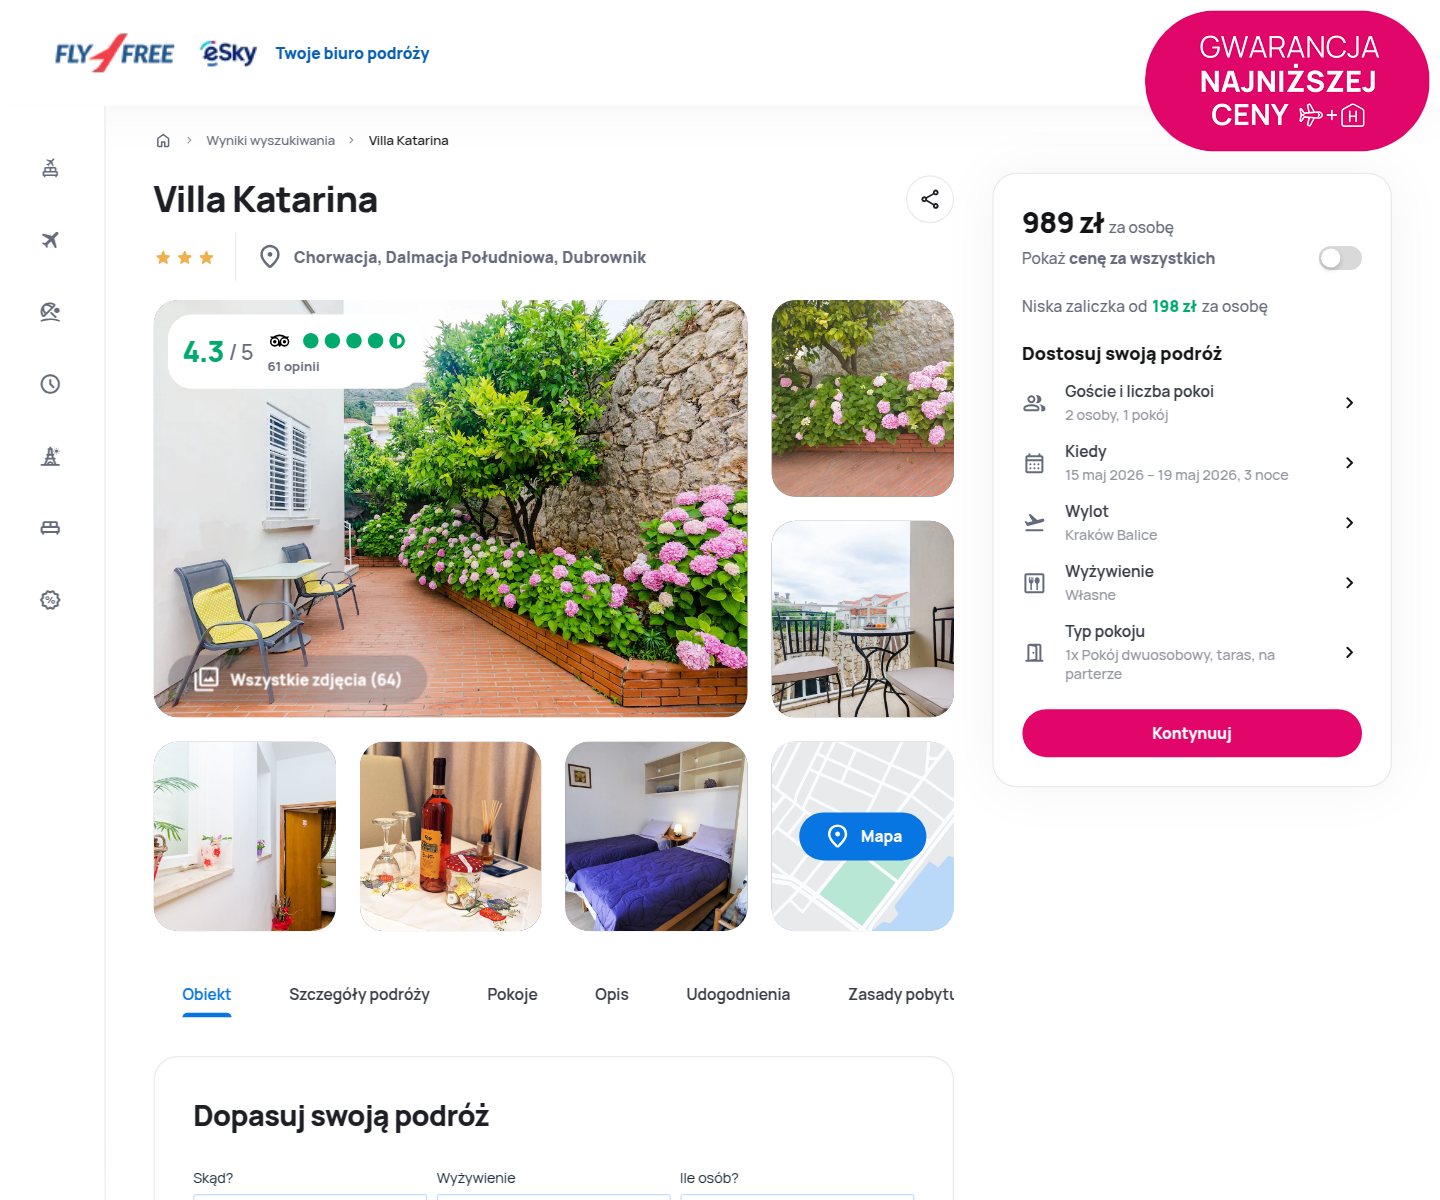Click the city break tower sidebar icon
Viewport: 1440px width, 1200px height.
pyautogui.click(x=50, y=456)
